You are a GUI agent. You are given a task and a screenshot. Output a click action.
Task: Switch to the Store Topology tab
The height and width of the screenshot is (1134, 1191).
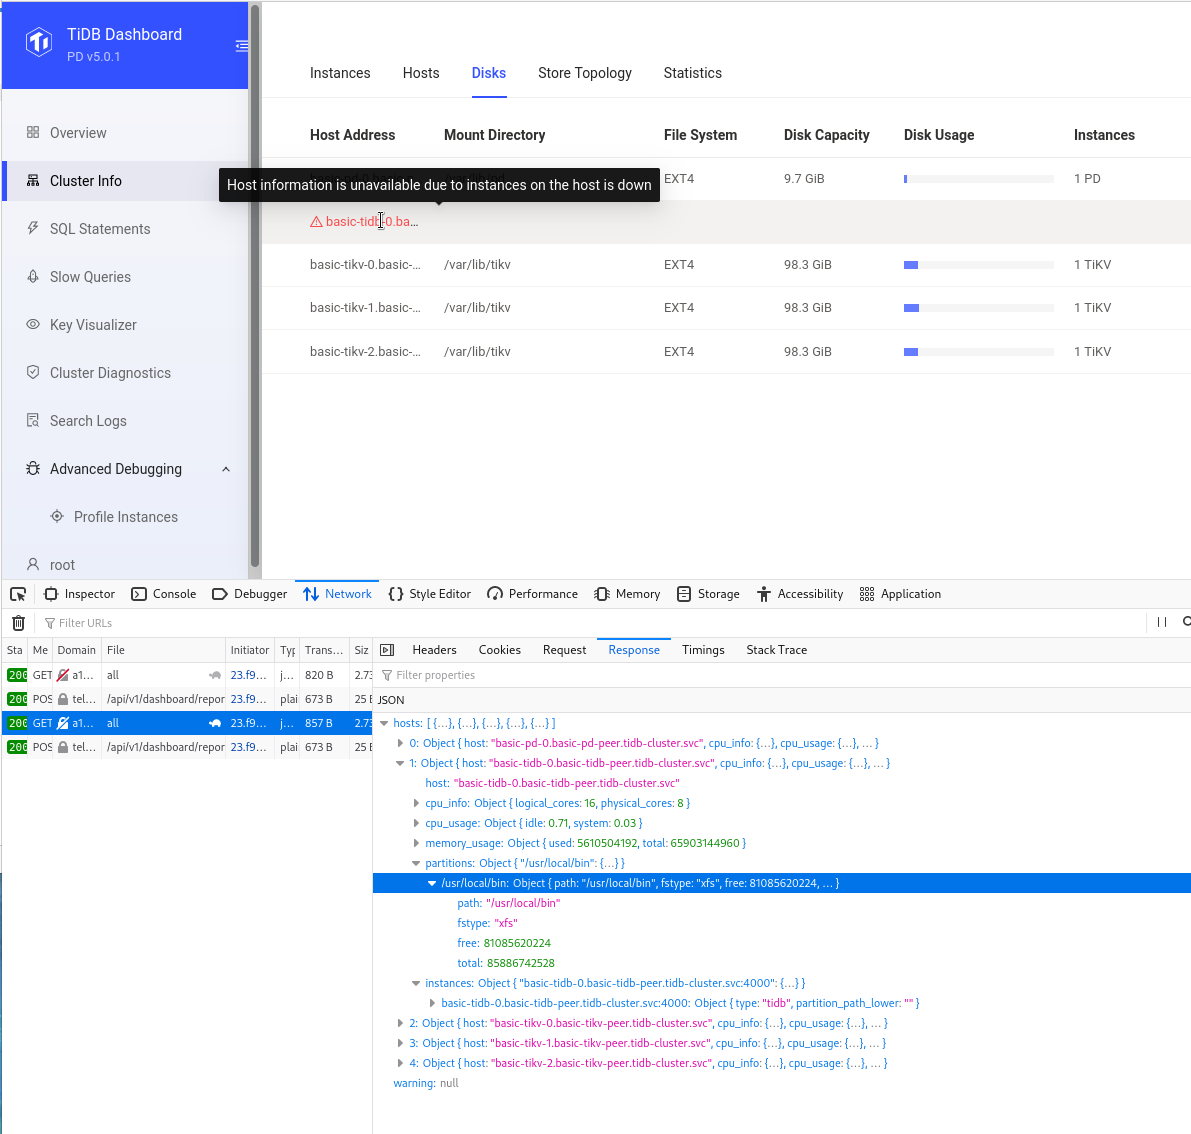click(585, 73)
